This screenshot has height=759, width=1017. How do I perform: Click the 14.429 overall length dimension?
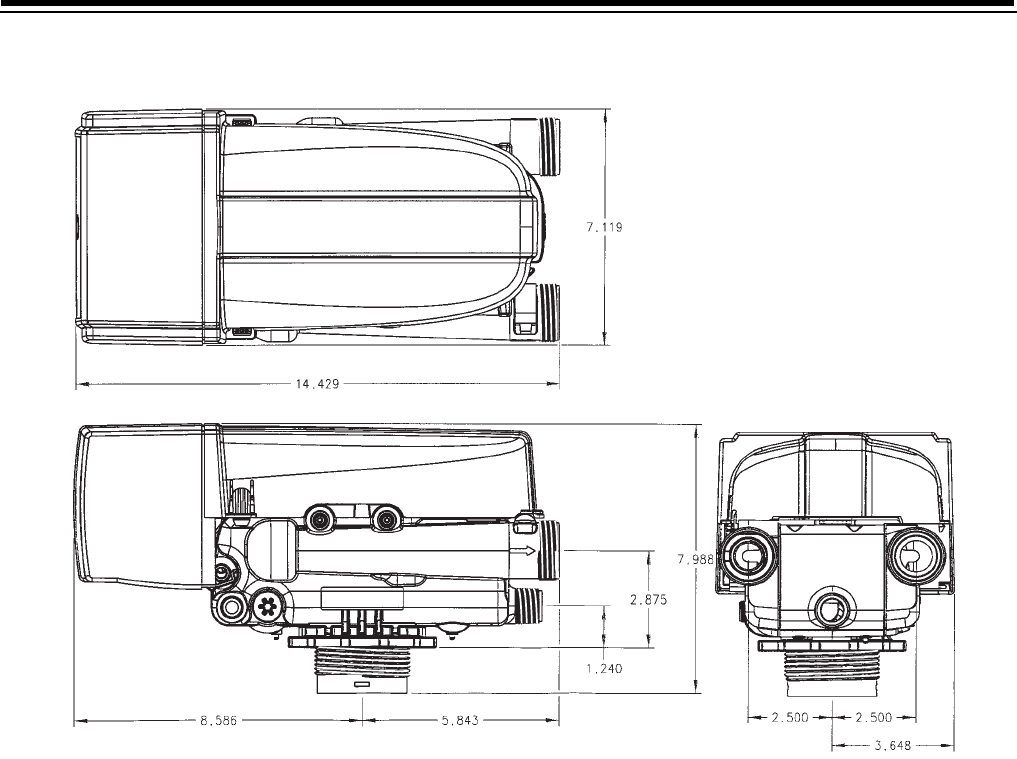[317, 384]
